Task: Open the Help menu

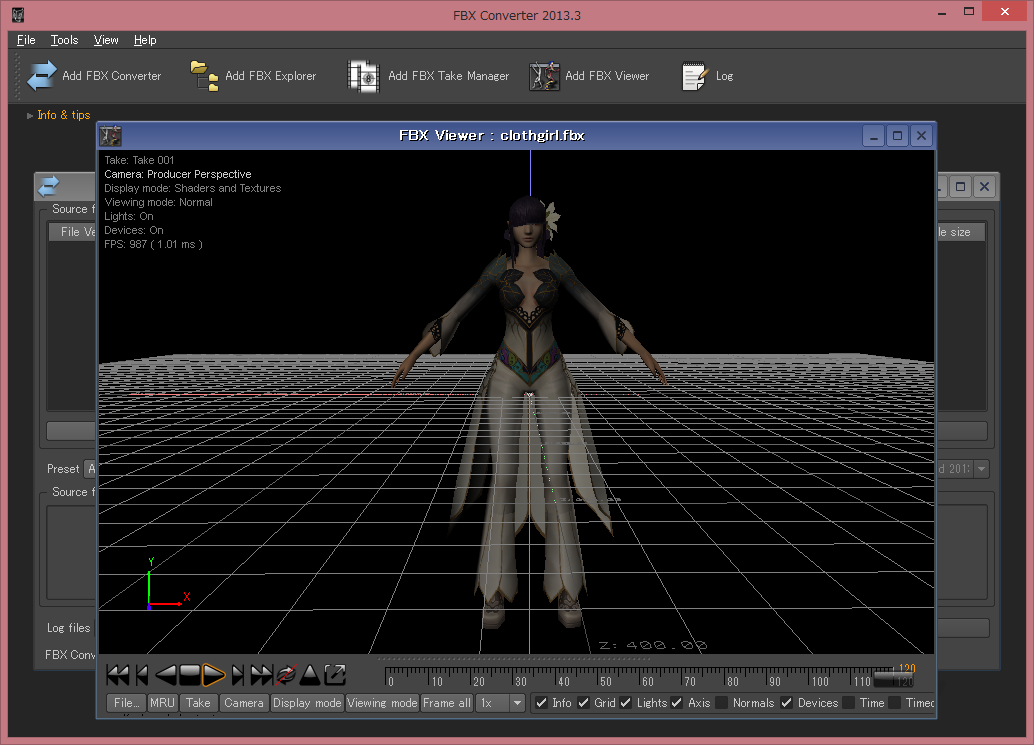Action: (x=145, y=40)
